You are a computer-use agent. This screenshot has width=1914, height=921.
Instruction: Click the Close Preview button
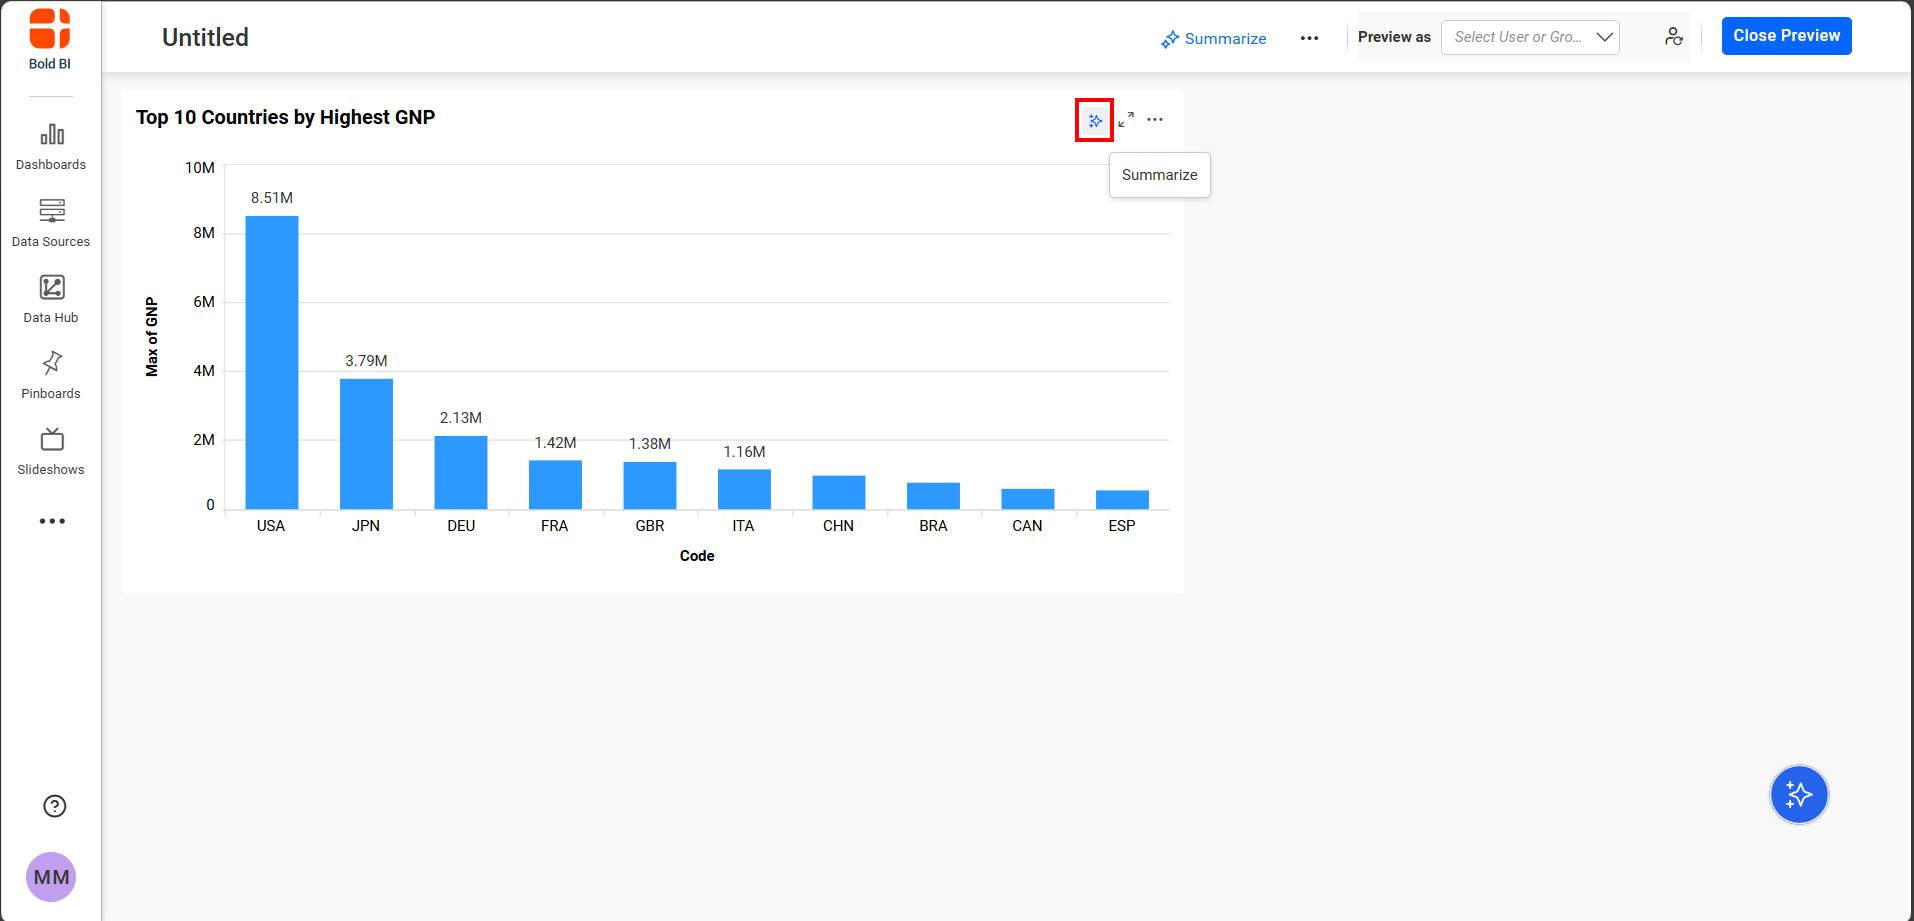(x=1786, y=36)
